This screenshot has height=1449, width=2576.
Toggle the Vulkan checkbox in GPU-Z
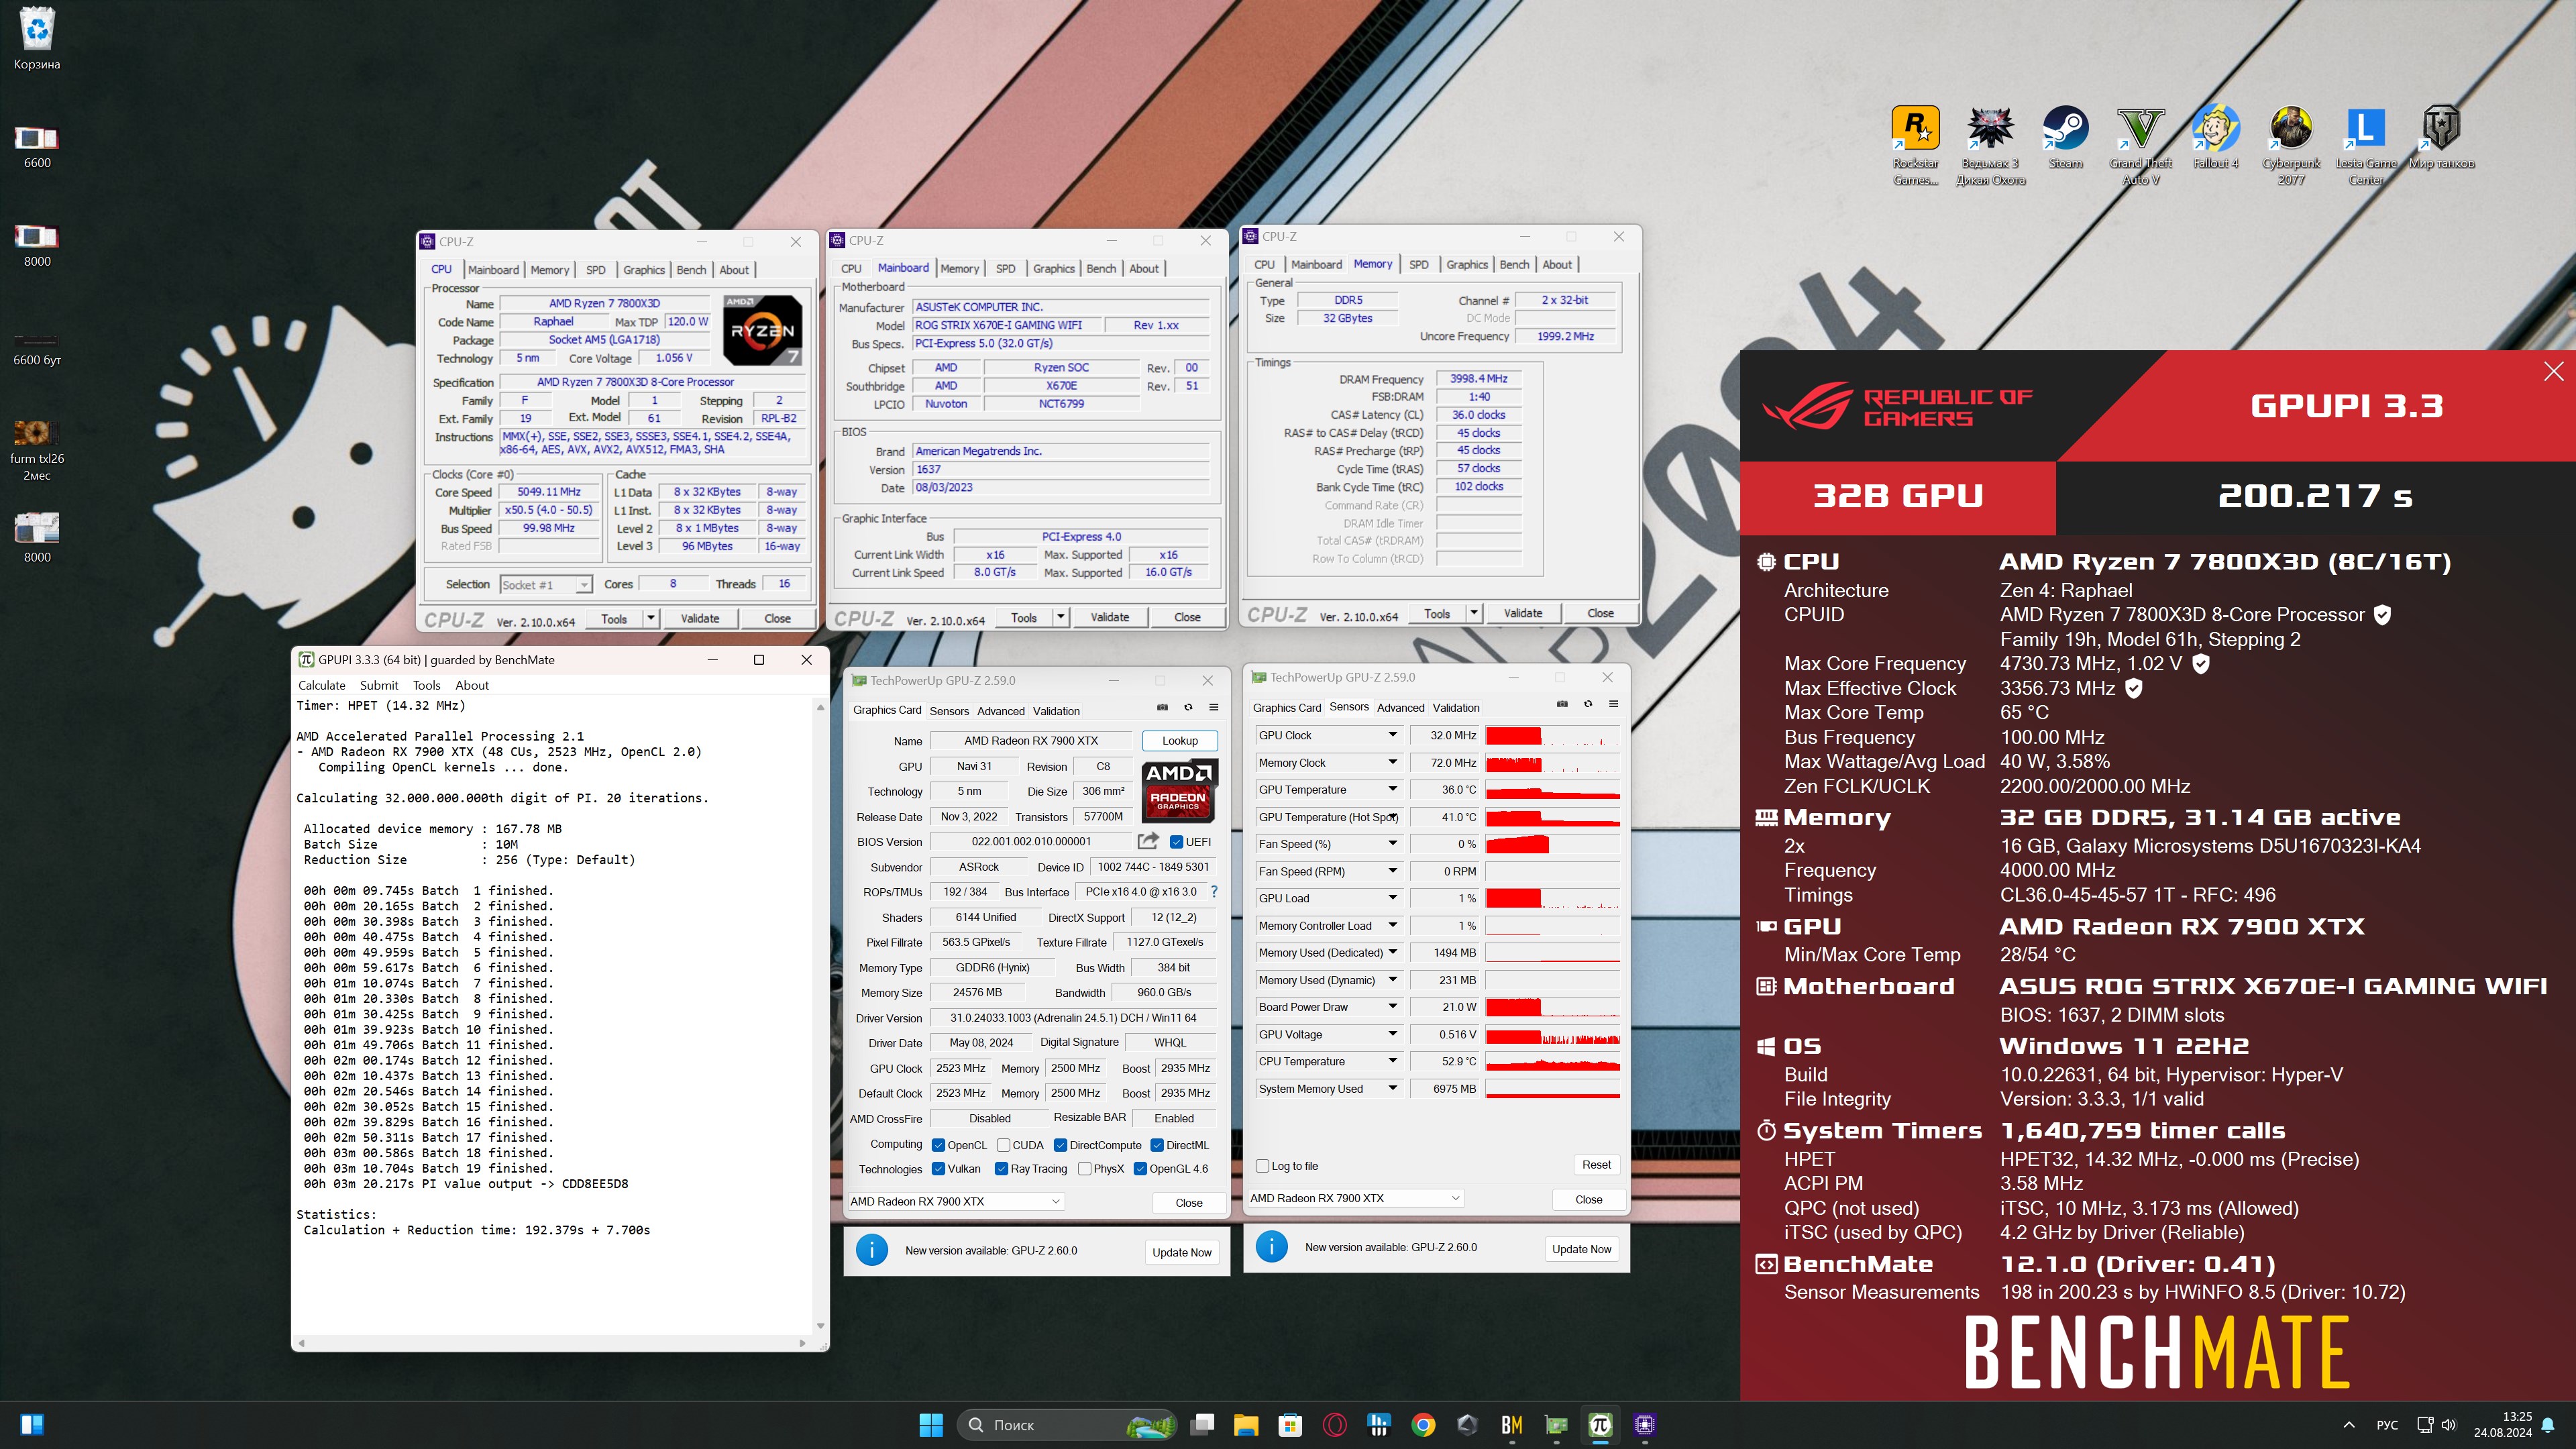(x=938, y=1169)
